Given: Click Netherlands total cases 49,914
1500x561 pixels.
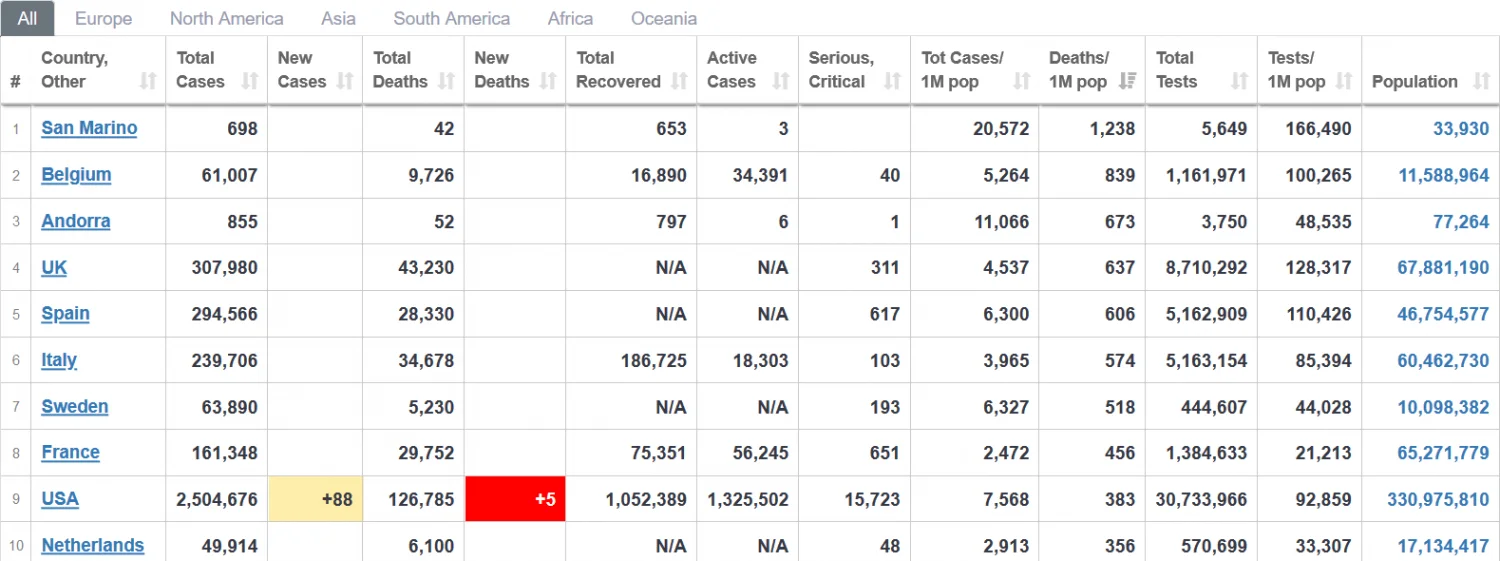Looking at the screenshot, I should [x=229, y=545].
